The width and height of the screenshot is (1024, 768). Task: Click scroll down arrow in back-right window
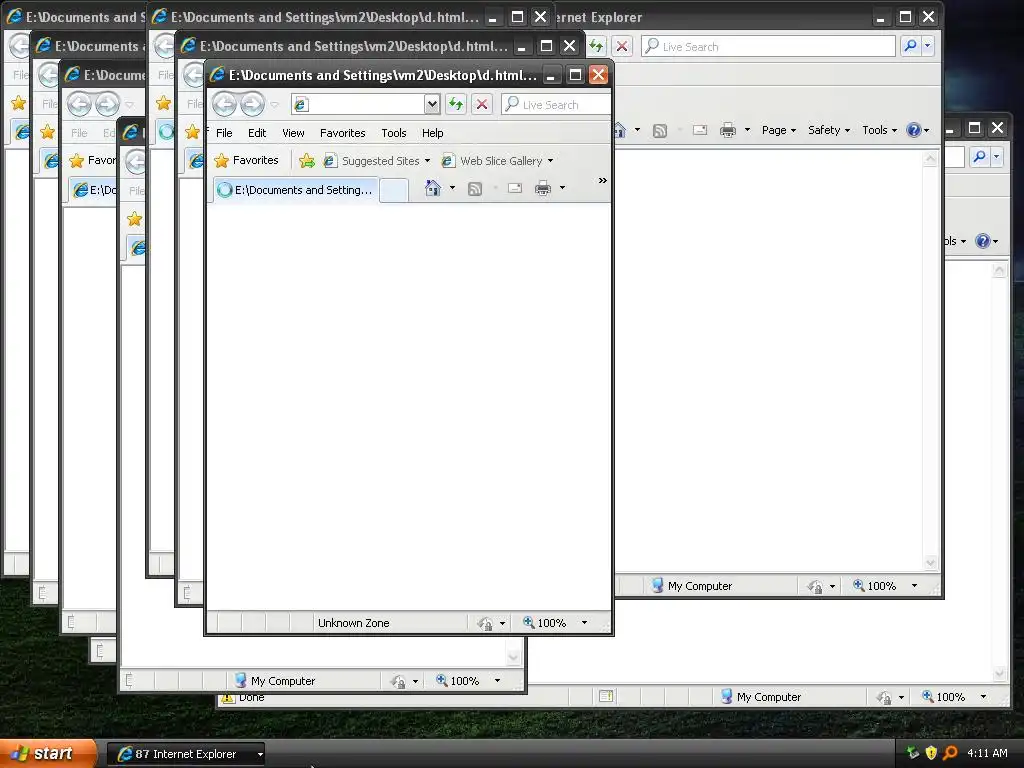[x=931, y=563]
